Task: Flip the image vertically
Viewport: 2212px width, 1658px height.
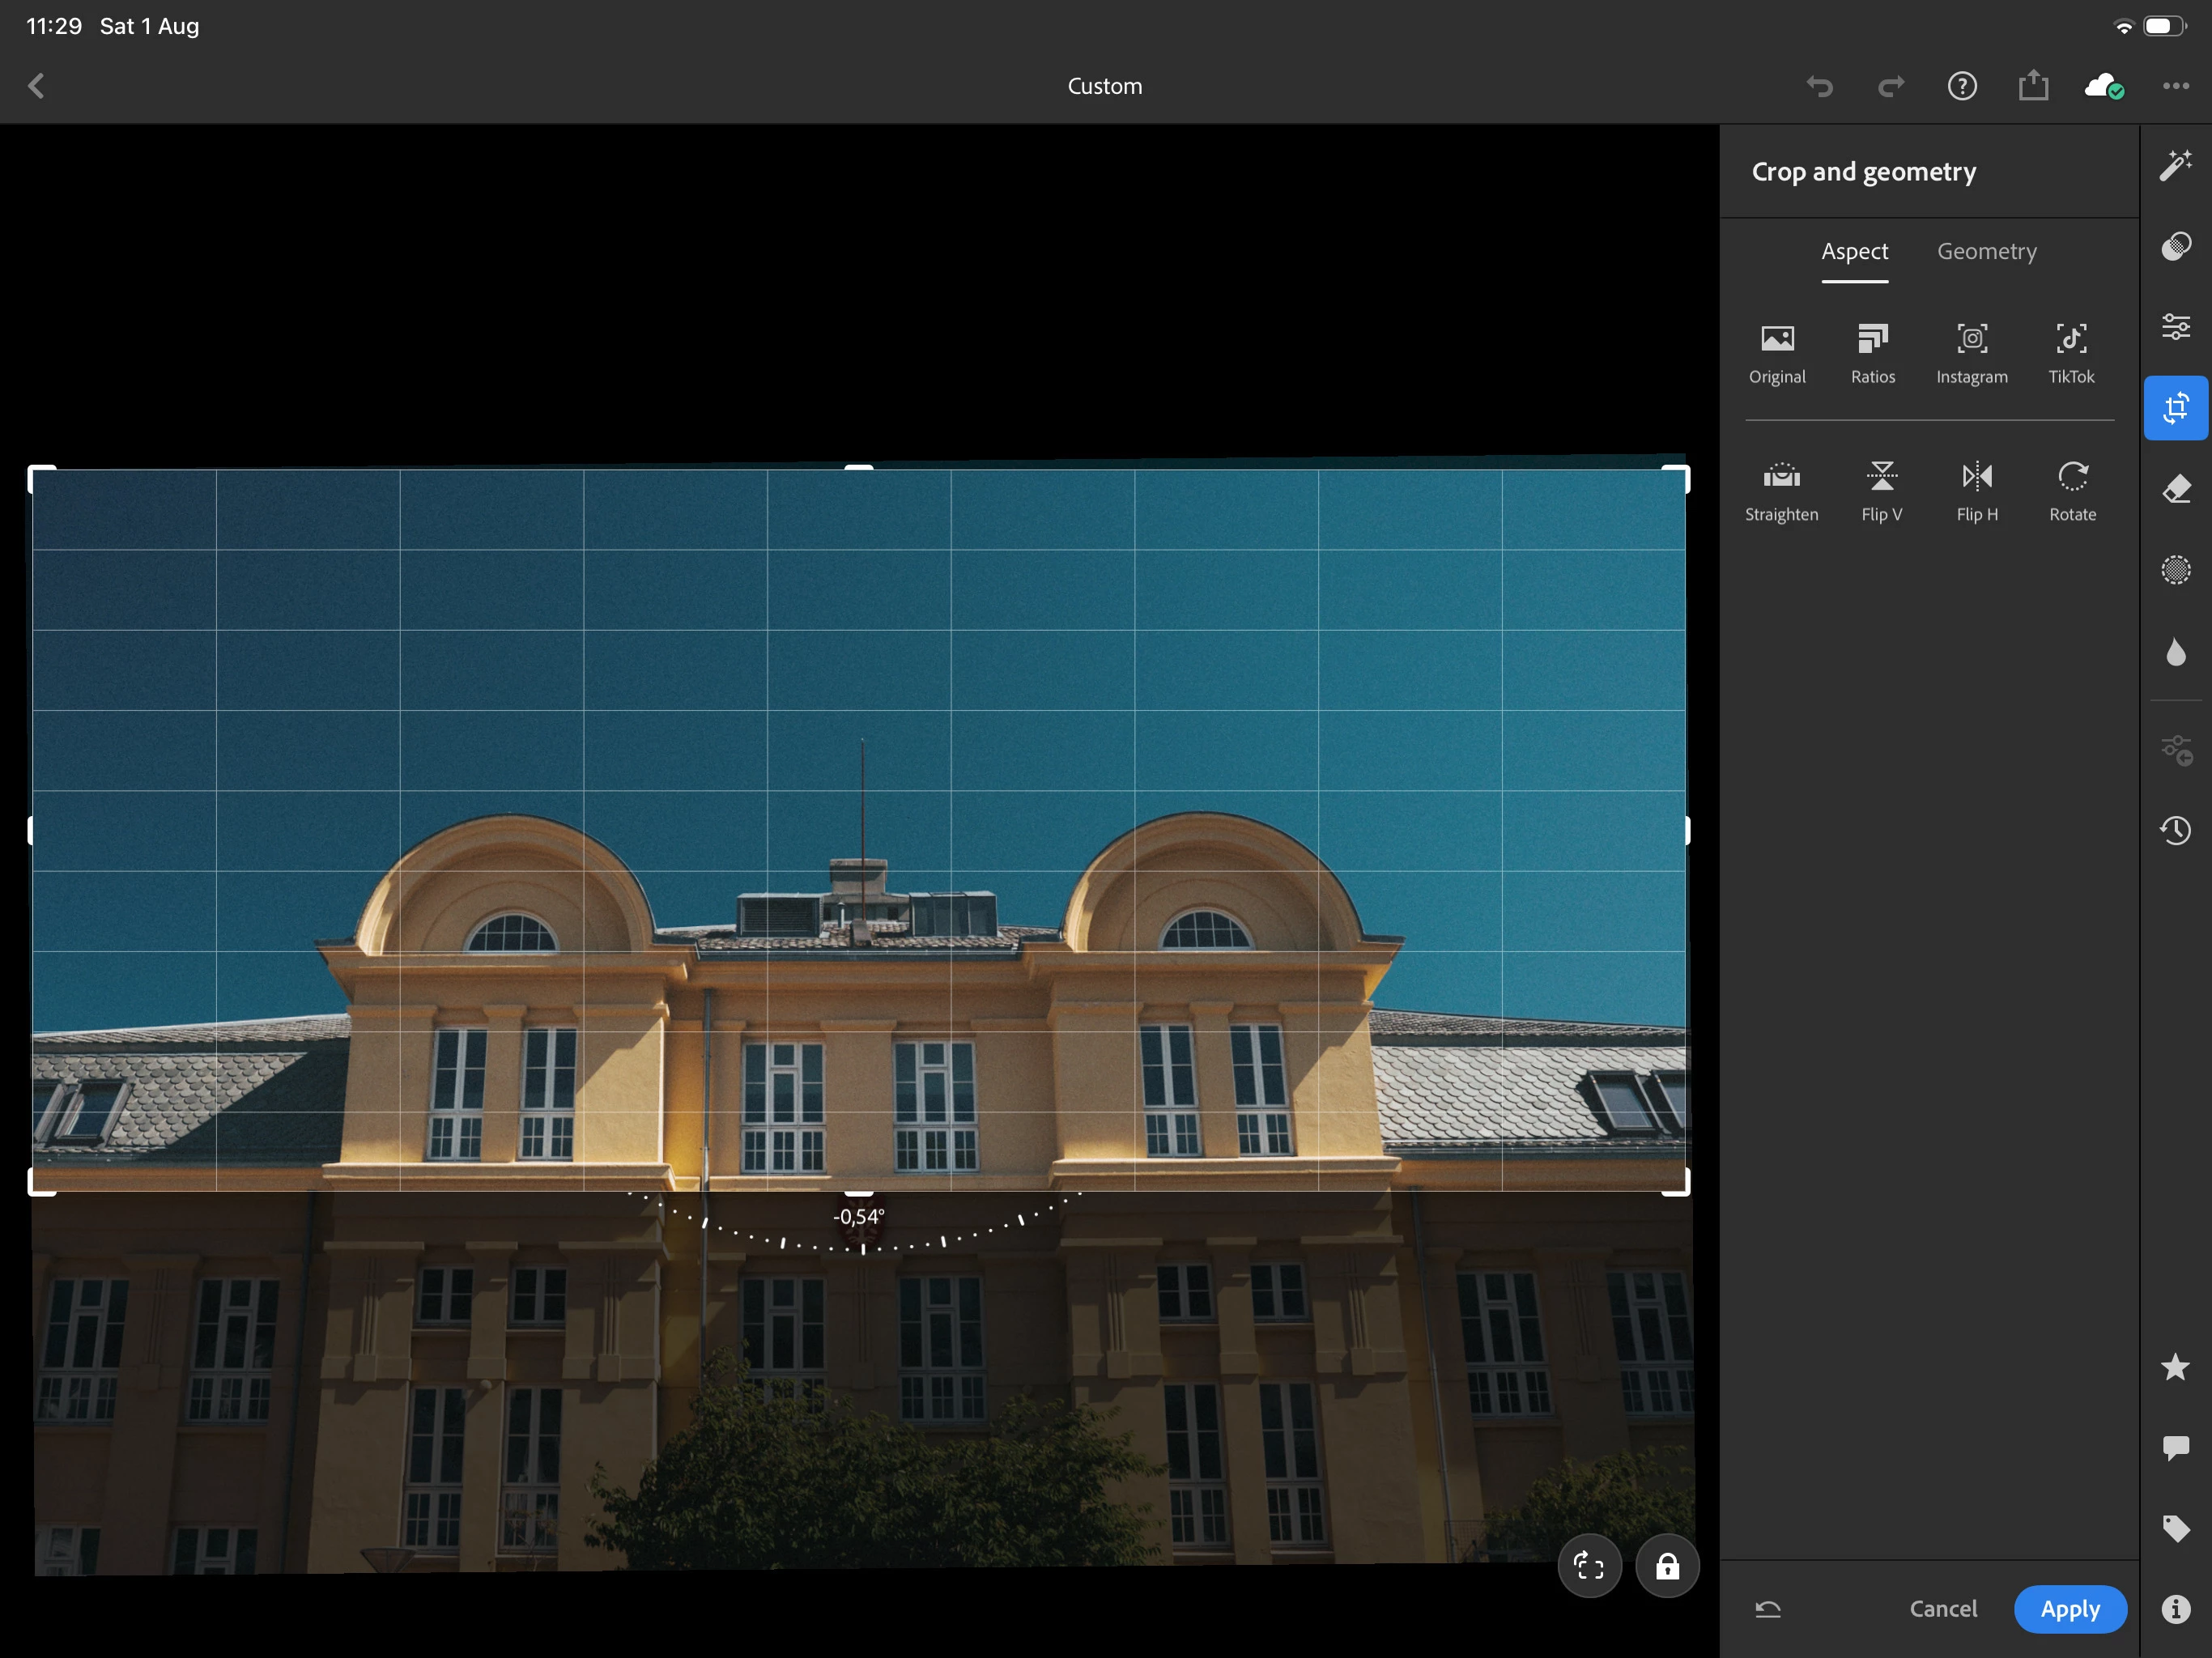Action: coord(1881,492)
